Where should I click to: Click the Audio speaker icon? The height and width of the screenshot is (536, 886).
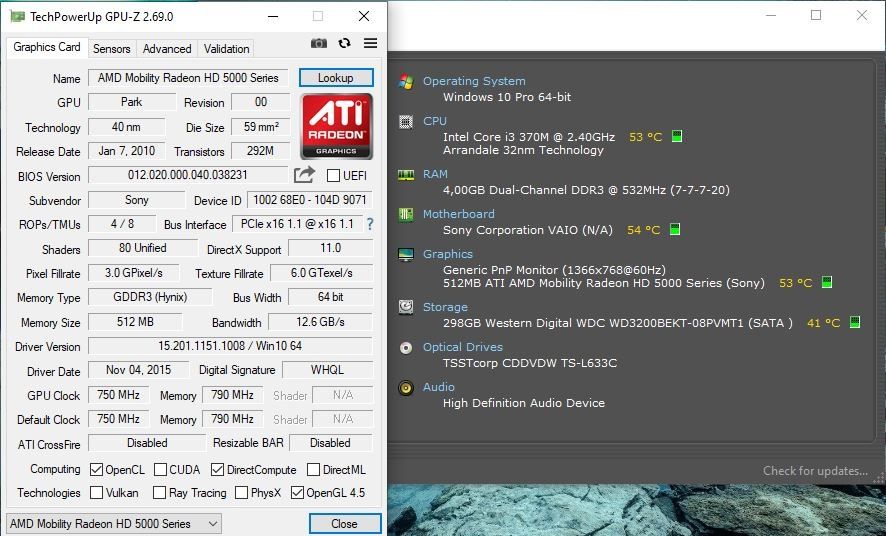[x=406, y=387]
